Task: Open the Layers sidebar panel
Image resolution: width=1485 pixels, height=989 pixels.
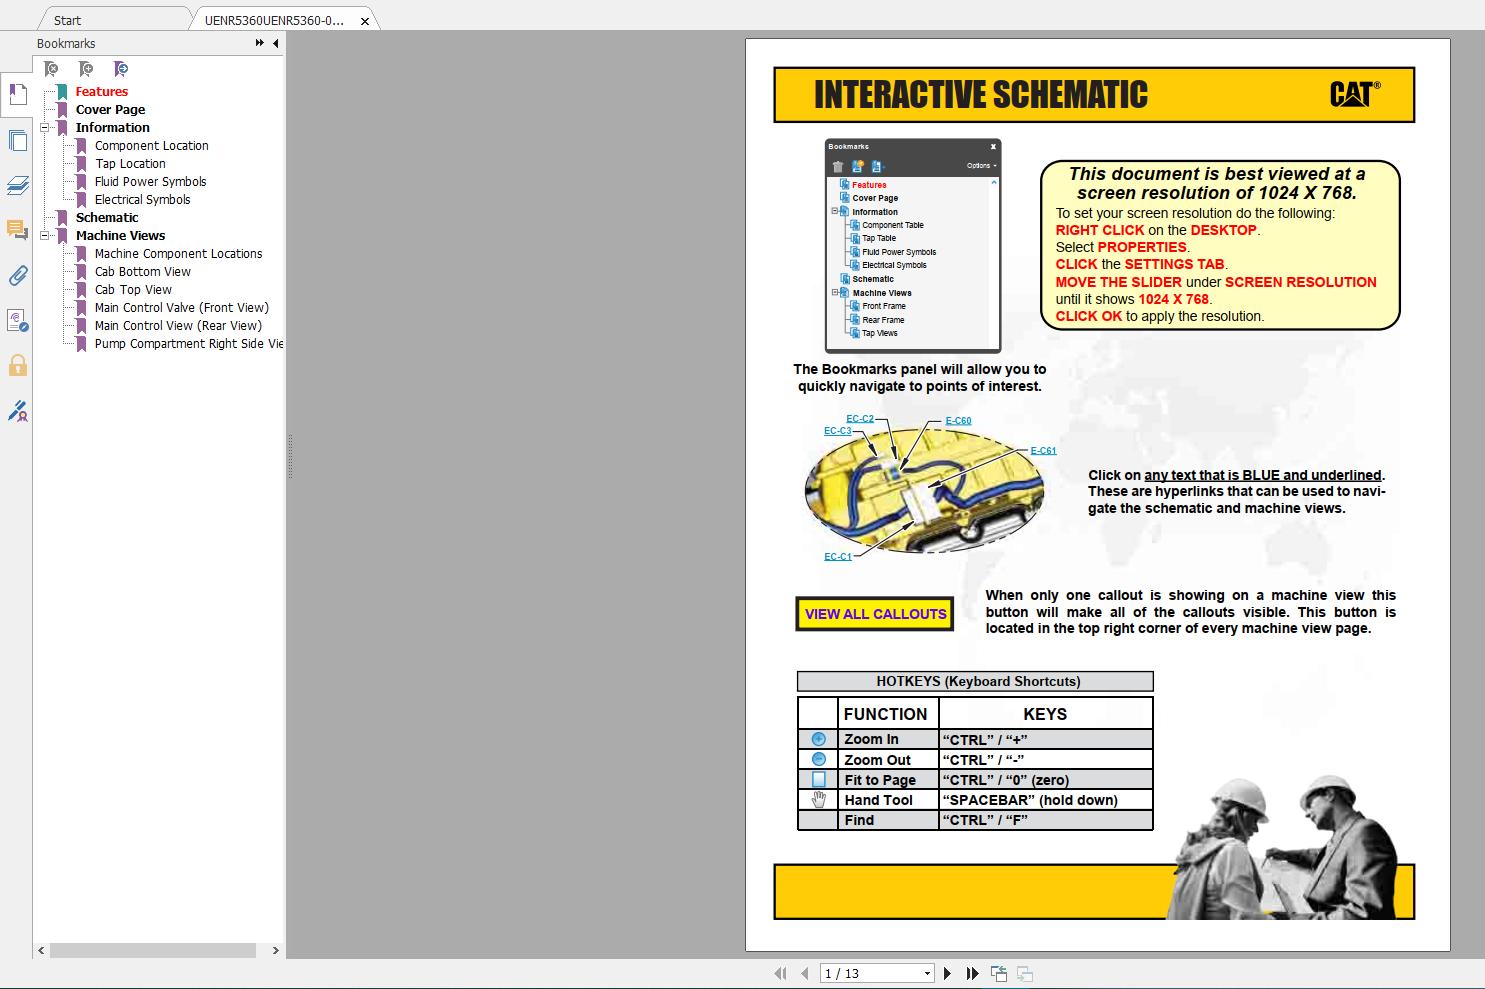Action: 17,186
